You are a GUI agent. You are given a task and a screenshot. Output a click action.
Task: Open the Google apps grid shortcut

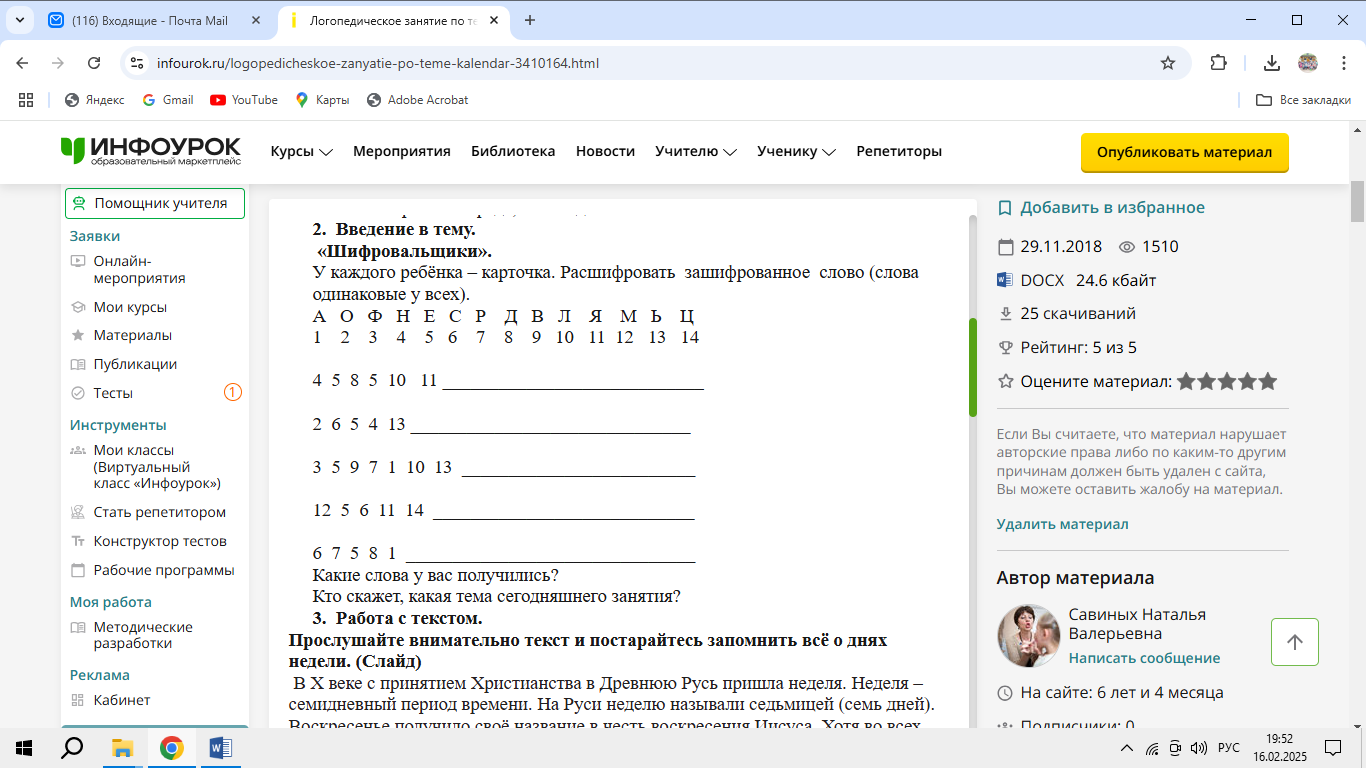click(26, 100)
